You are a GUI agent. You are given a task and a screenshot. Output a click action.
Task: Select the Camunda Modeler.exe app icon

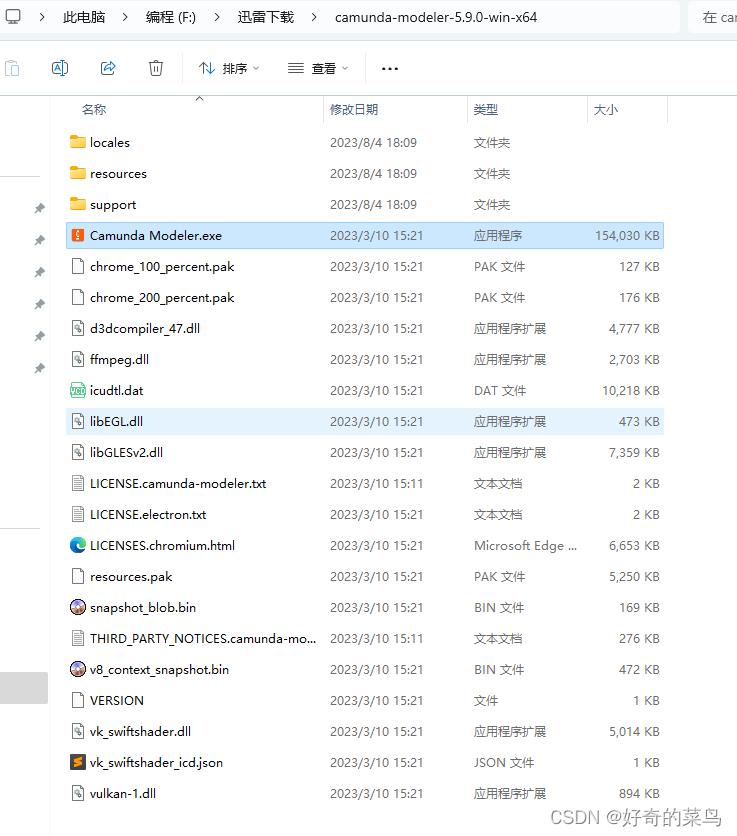pyautogui.click(x=78, y=235)
